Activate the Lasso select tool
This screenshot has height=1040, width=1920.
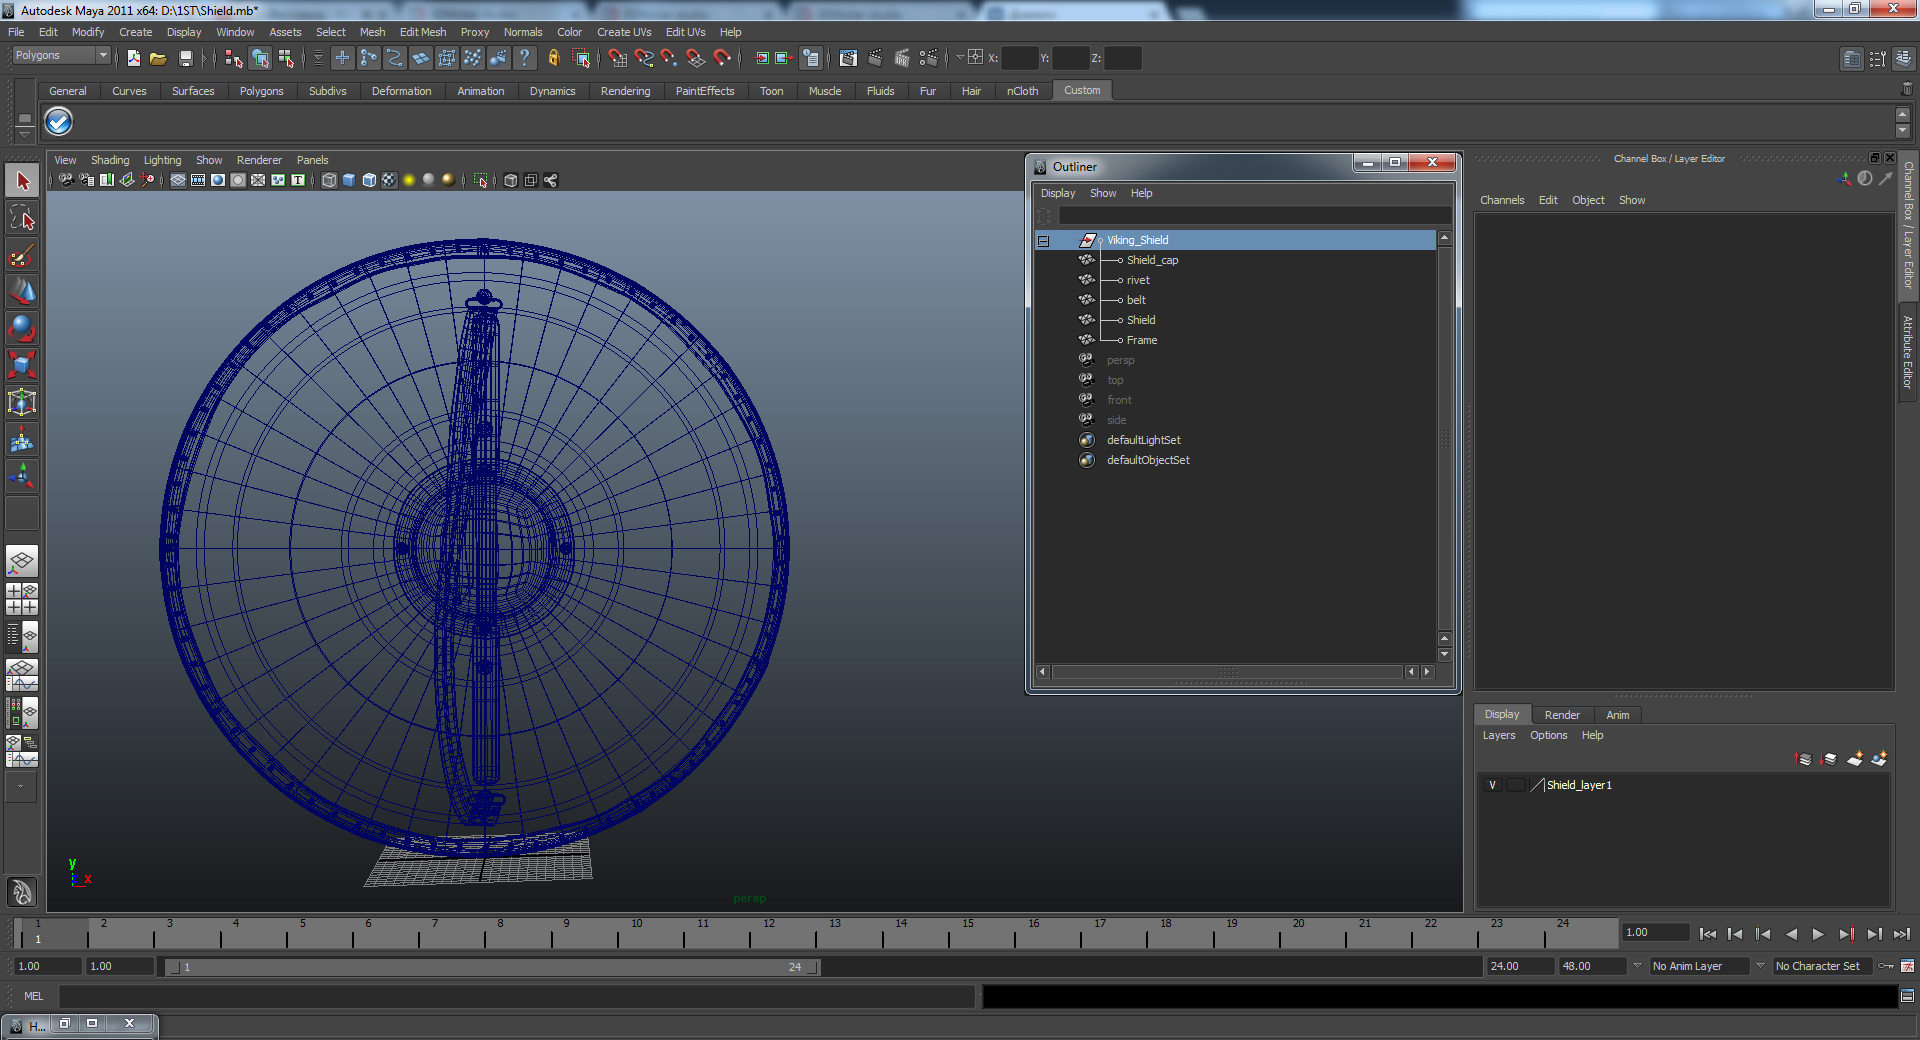pos(22,218)
